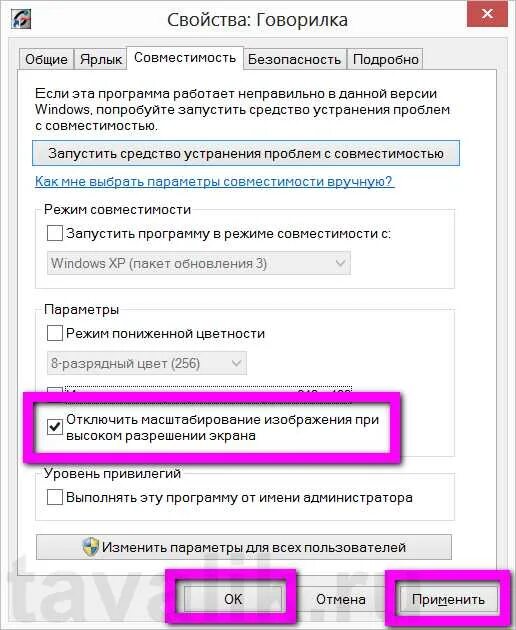Open the Windows XP (пакет обновления 3) dropdown
This screenshot has width=516, height=630.
199,264
